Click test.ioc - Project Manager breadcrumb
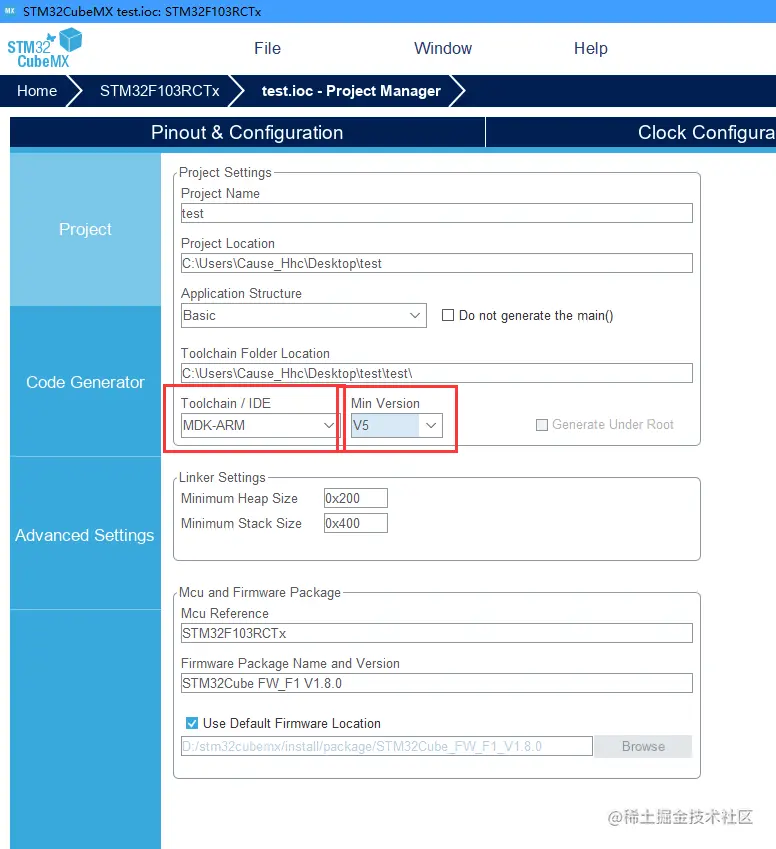 [x=351, y=90]
